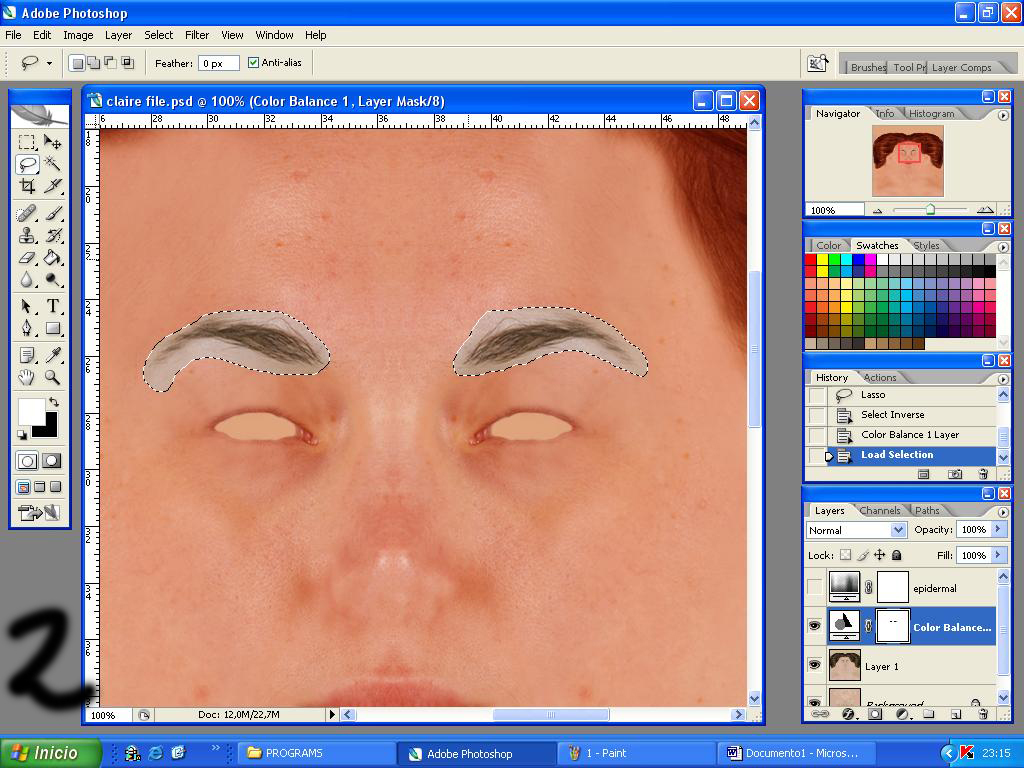The width and height of the screenshot is (1024, 768).
Task: Select the Crop tool
Action: coord(27,186)
